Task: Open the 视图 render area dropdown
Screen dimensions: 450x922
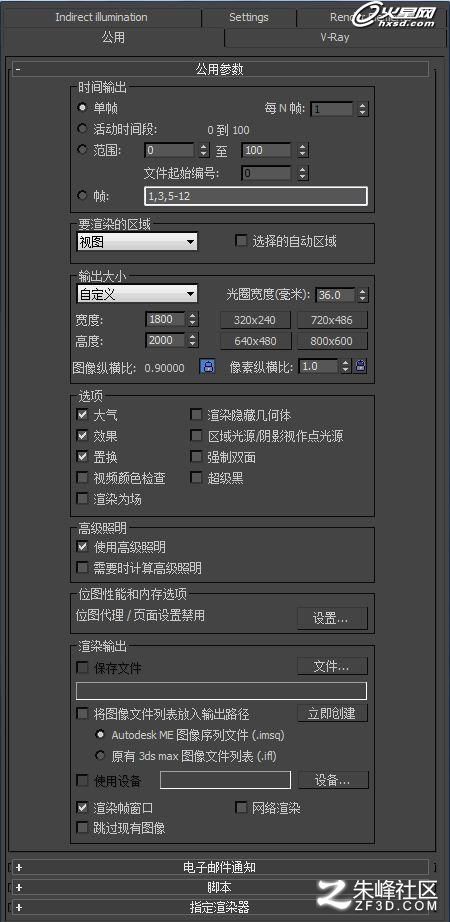Action: [x=137, y=241]
